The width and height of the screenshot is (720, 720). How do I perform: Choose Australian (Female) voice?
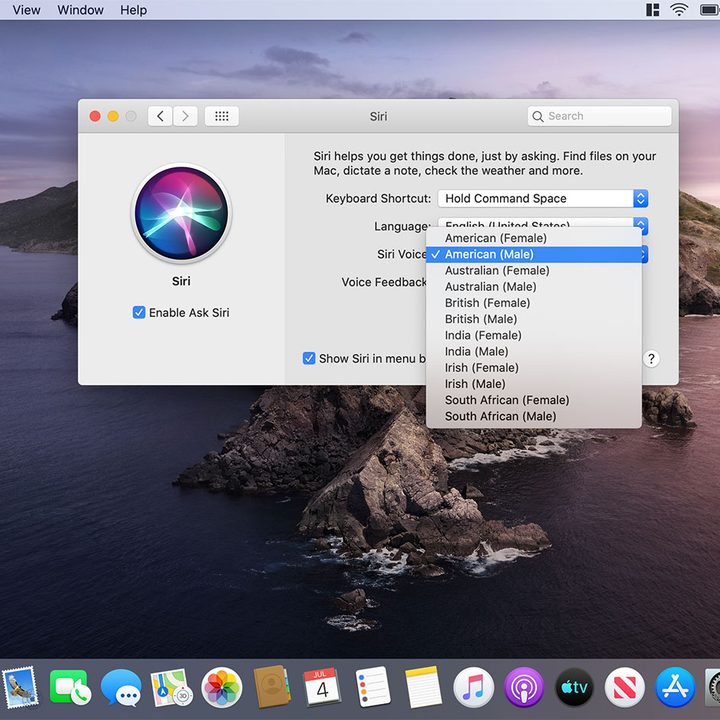(x=534, y=270)
